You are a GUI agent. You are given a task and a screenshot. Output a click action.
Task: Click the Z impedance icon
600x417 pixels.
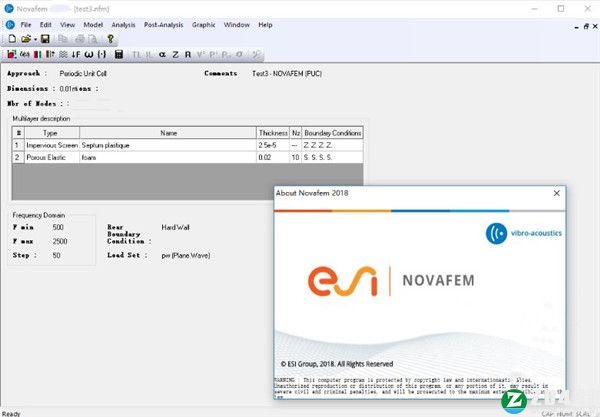tap(175, 55)
